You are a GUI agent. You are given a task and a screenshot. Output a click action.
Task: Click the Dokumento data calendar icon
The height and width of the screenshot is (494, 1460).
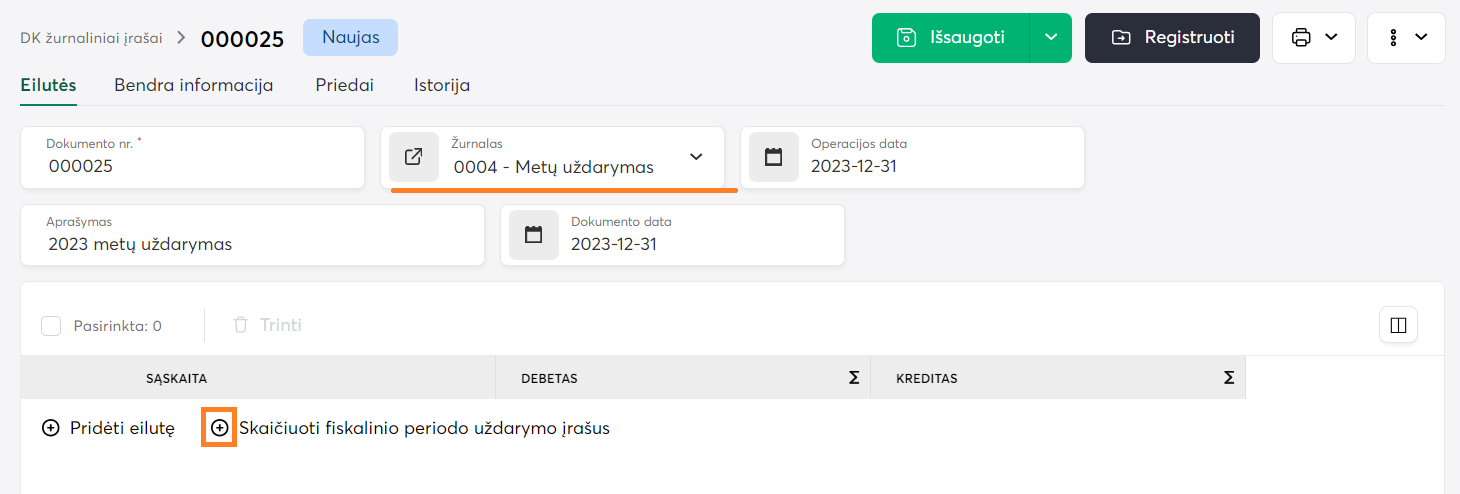[x=533, y=235]
